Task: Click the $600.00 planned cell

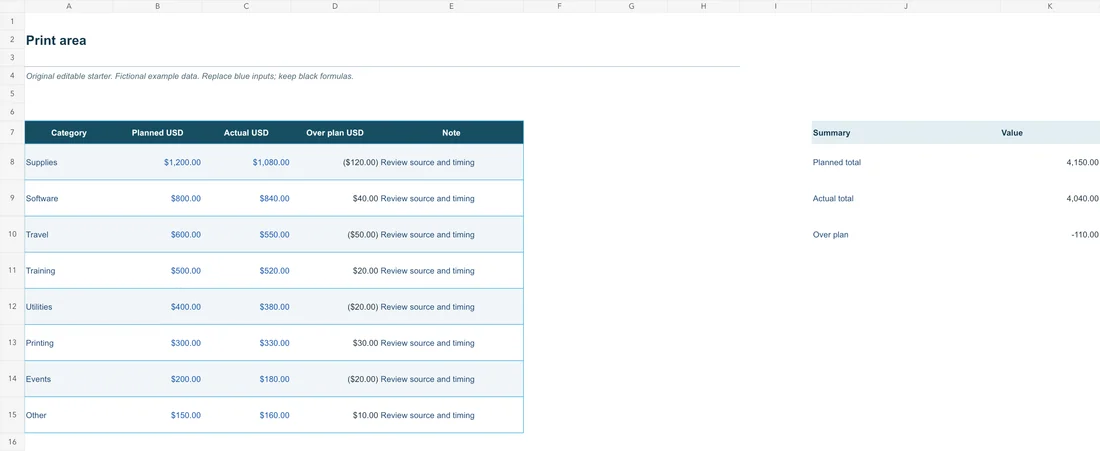Action: 157,234
